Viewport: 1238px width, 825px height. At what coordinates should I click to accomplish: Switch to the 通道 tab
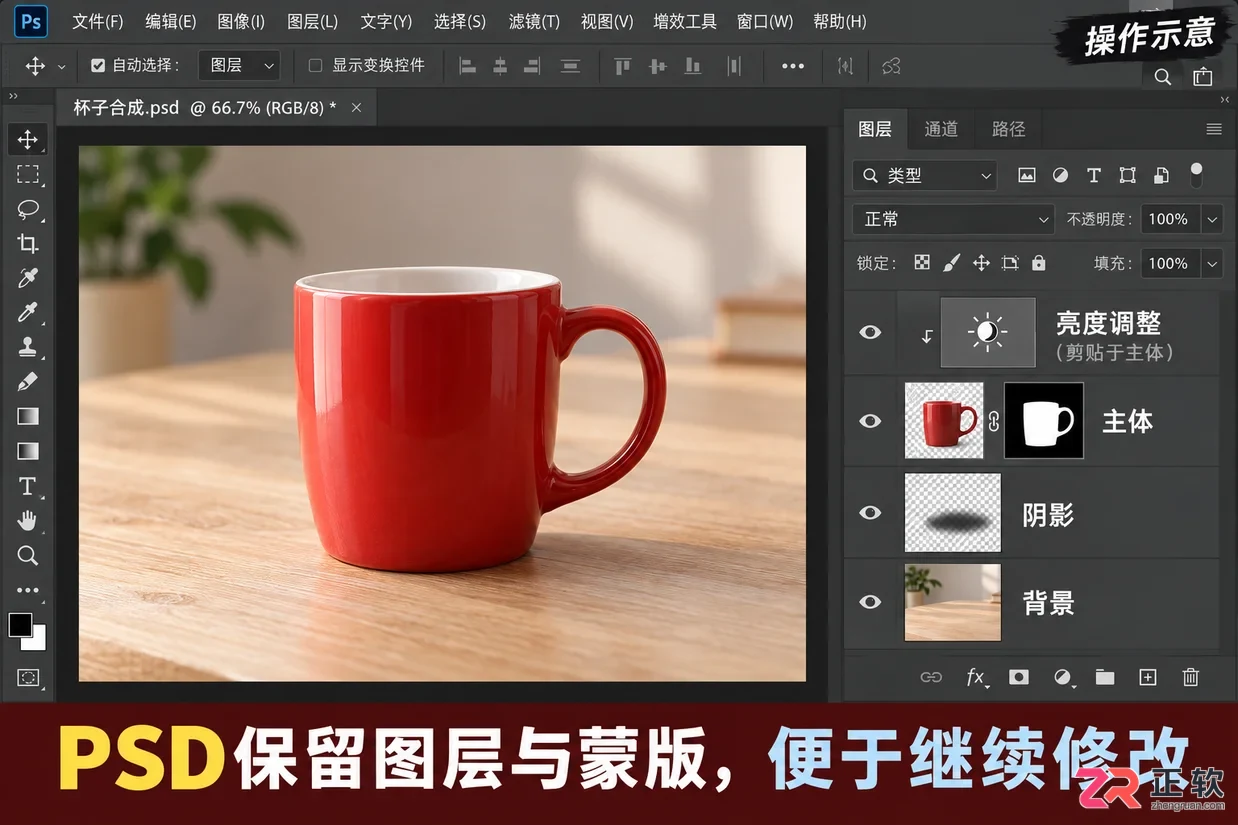[x=941, y=129]
